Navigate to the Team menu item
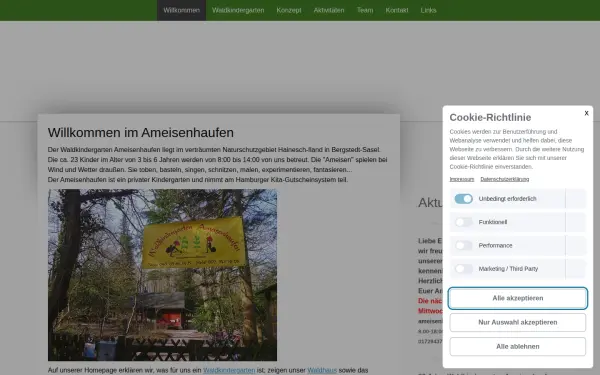600x375 pixels. click(x=365, y=10)
